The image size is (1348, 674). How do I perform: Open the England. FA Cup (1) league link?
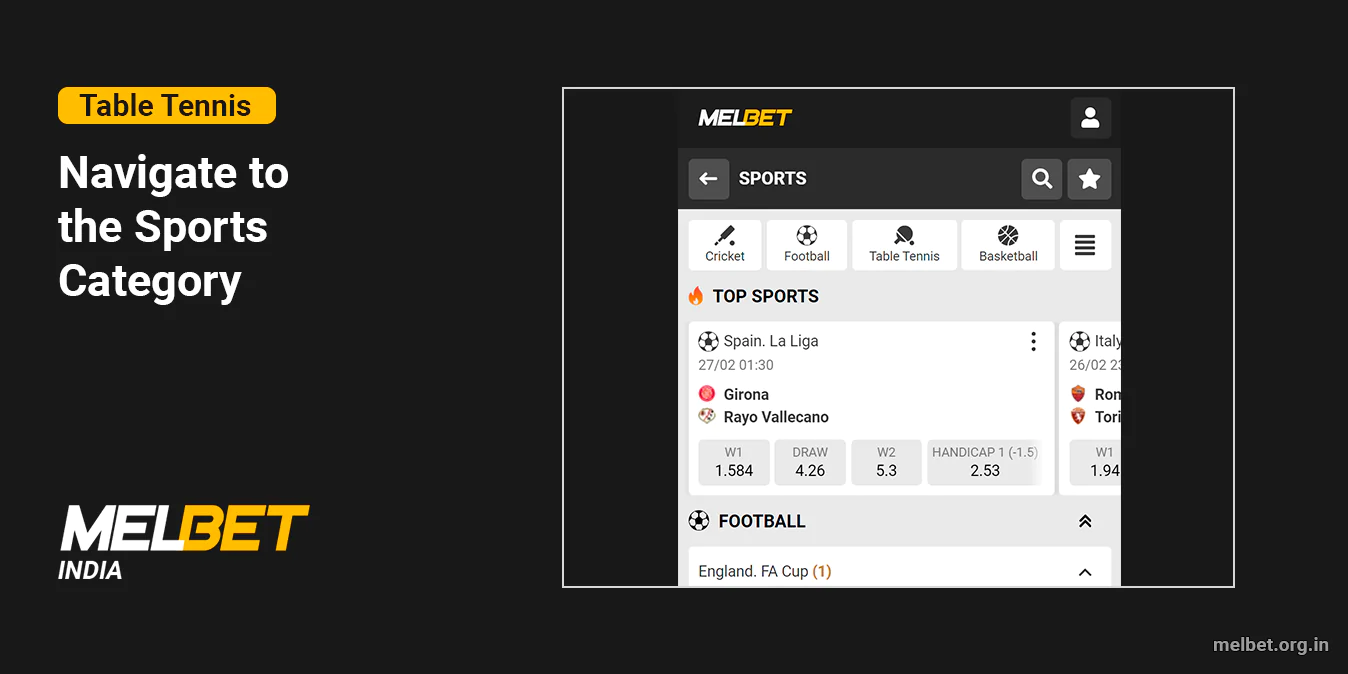(764, 571)
